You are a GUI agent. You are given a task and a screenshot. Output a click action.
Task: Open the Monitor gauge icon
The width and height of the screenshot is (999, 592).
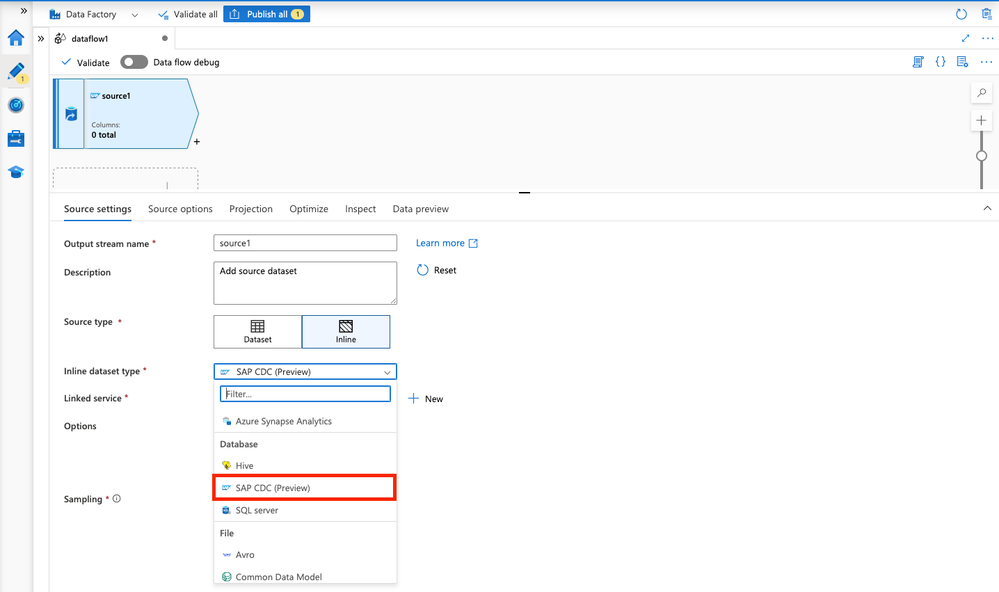tap(16, 105)
